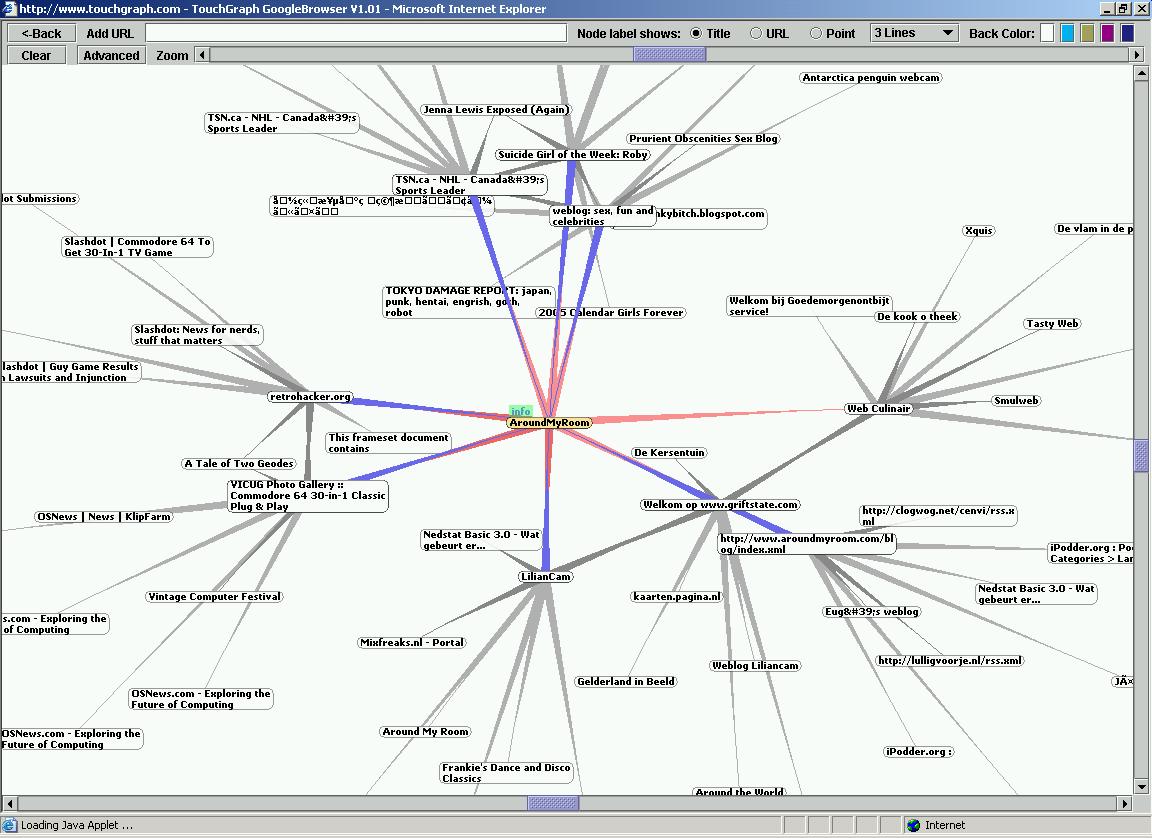The width and height of the screenshot is (1152, 838).
Task: Select the De kook o theek node
Action: 917,317
